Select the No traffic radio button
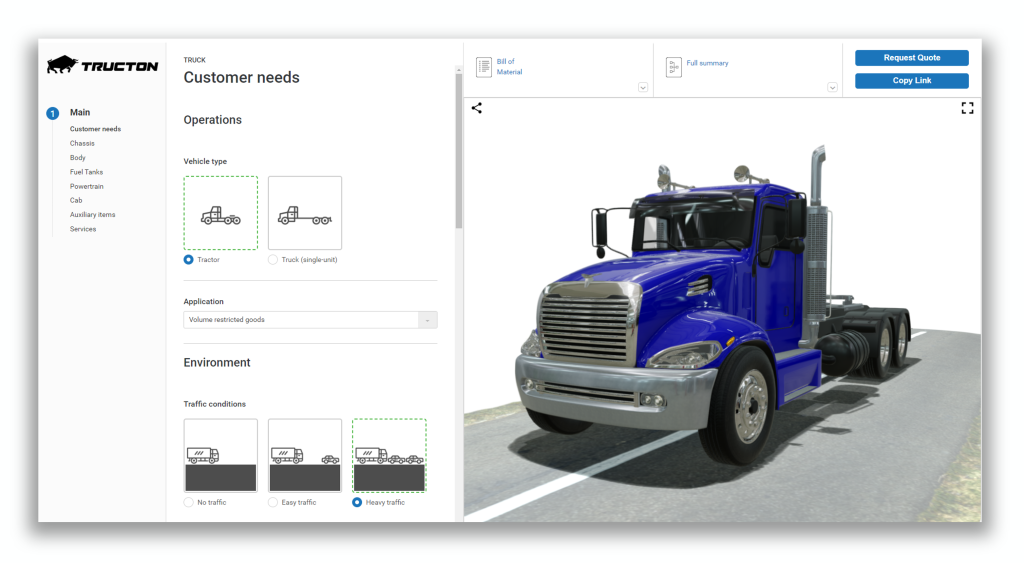The image size is (1024, 563). (189, 502)
